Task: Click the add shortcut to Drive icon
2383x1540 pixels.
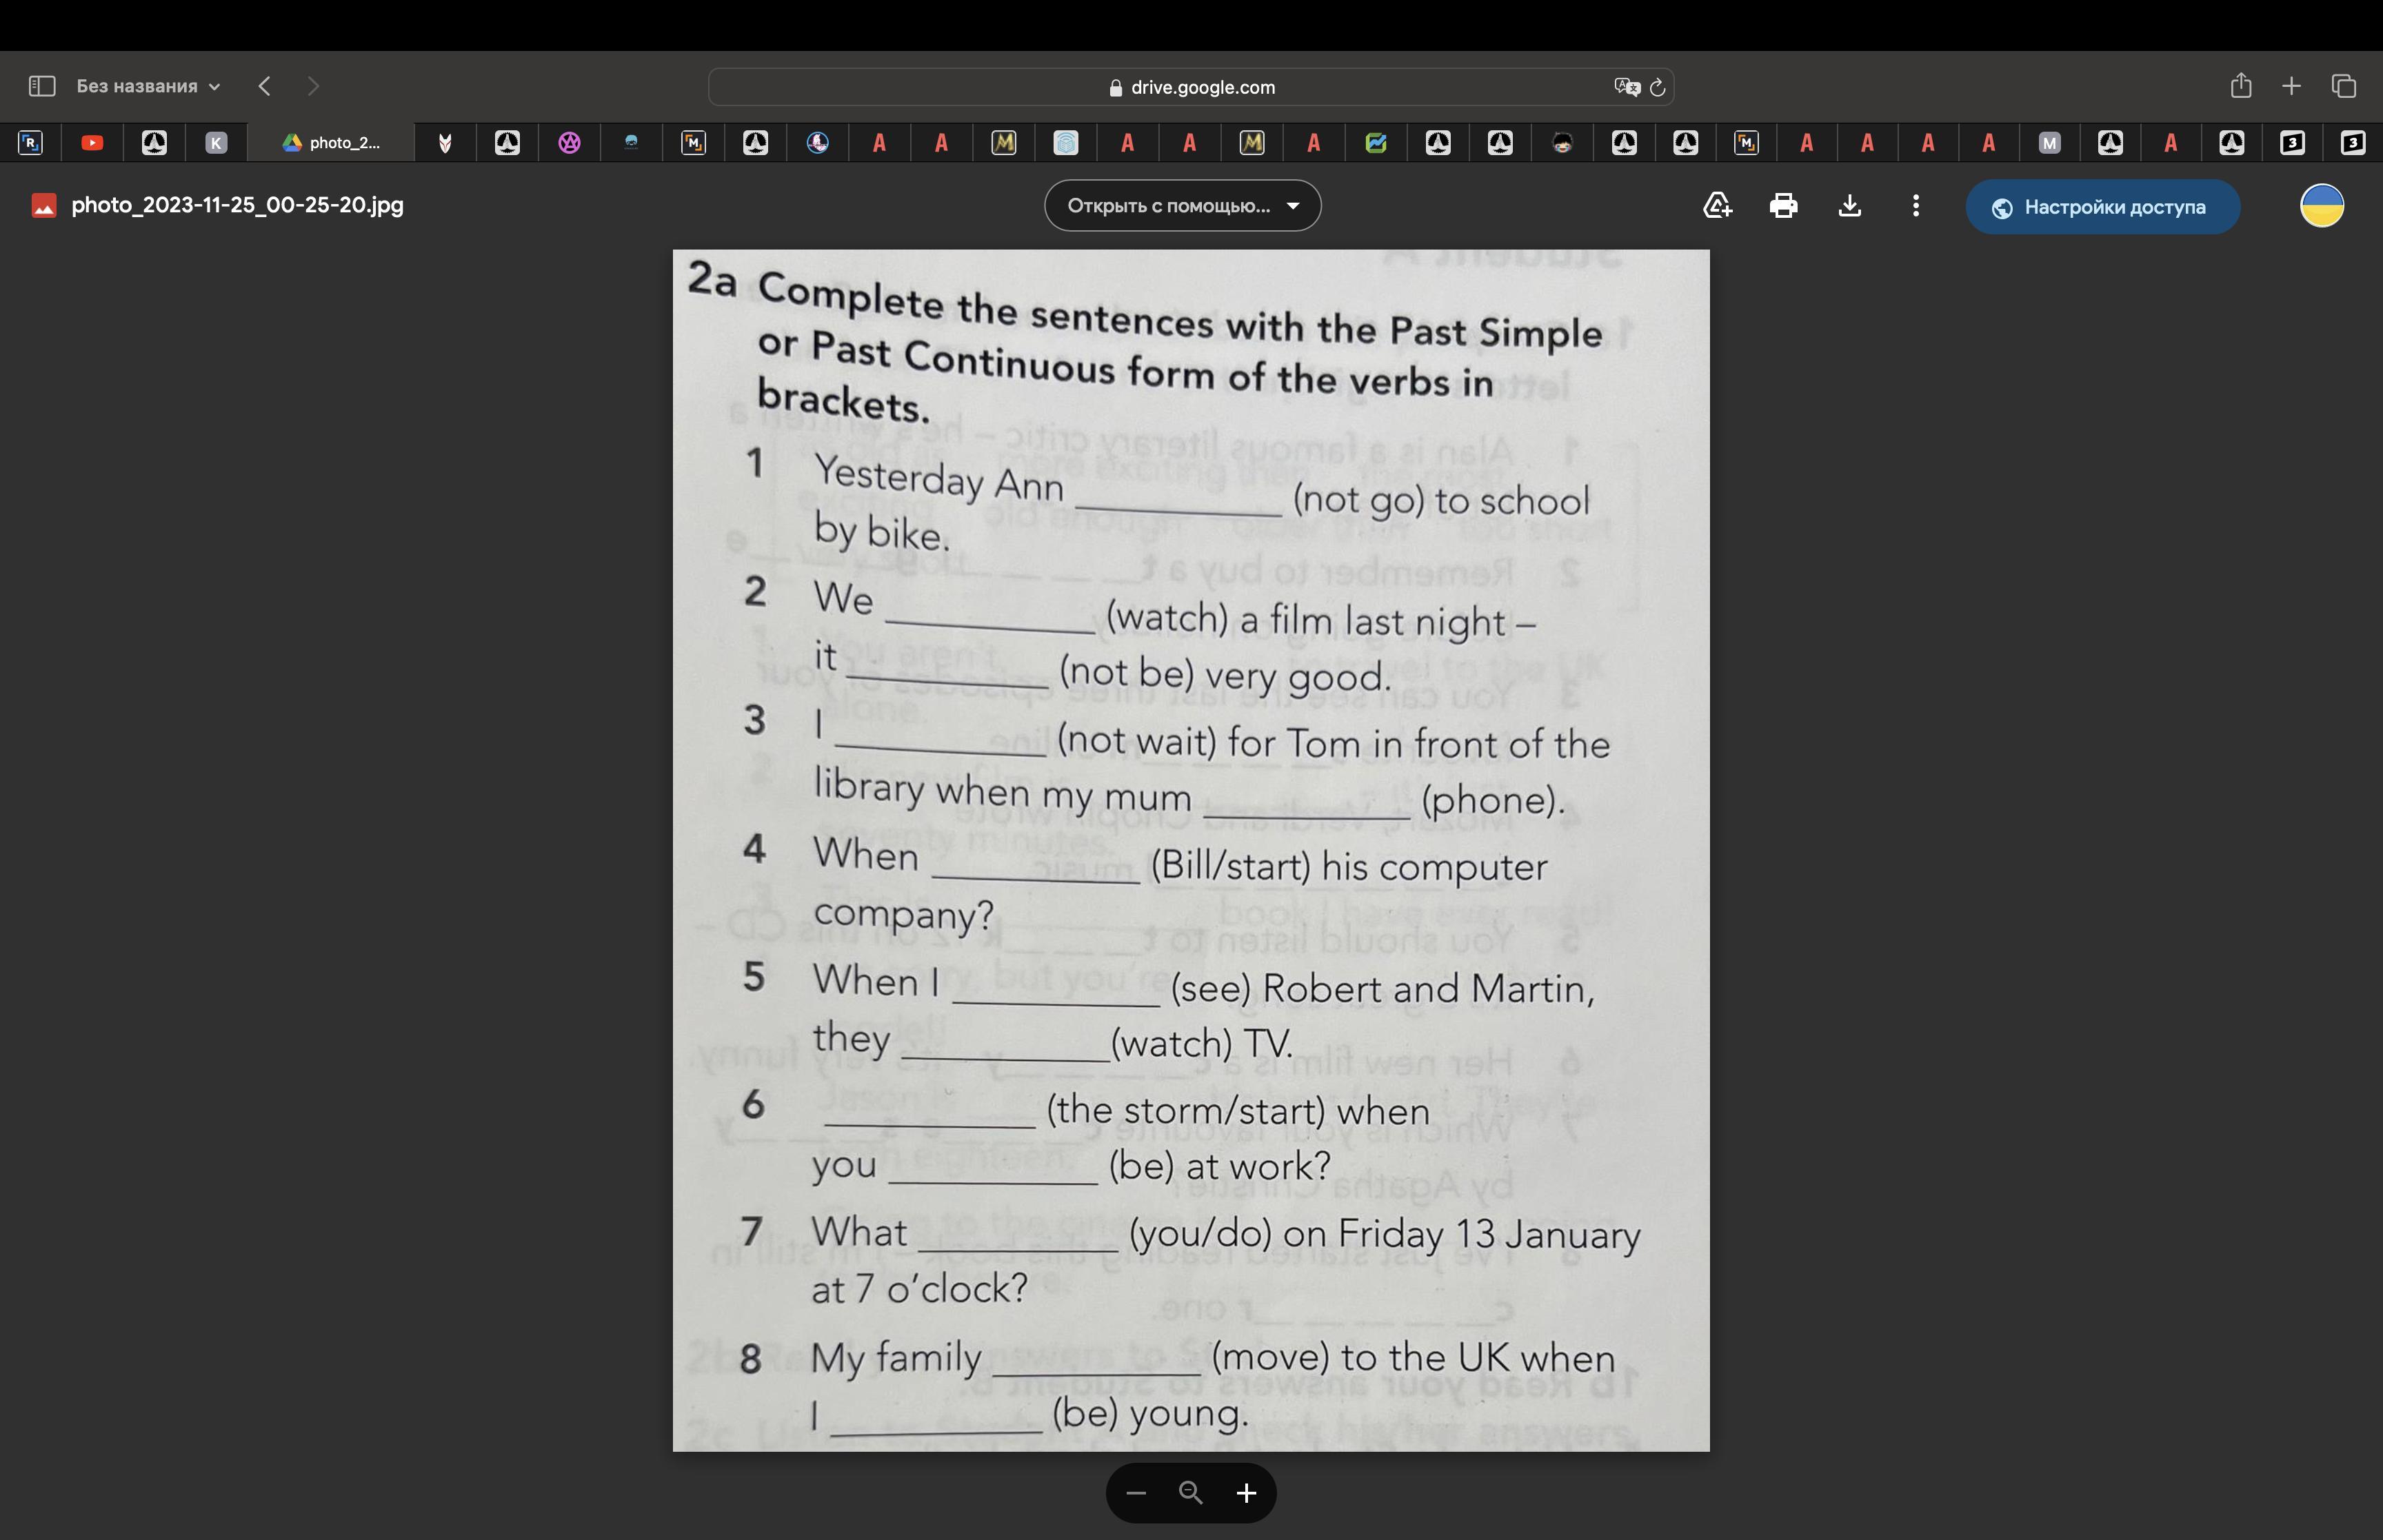Action: 1717,206
